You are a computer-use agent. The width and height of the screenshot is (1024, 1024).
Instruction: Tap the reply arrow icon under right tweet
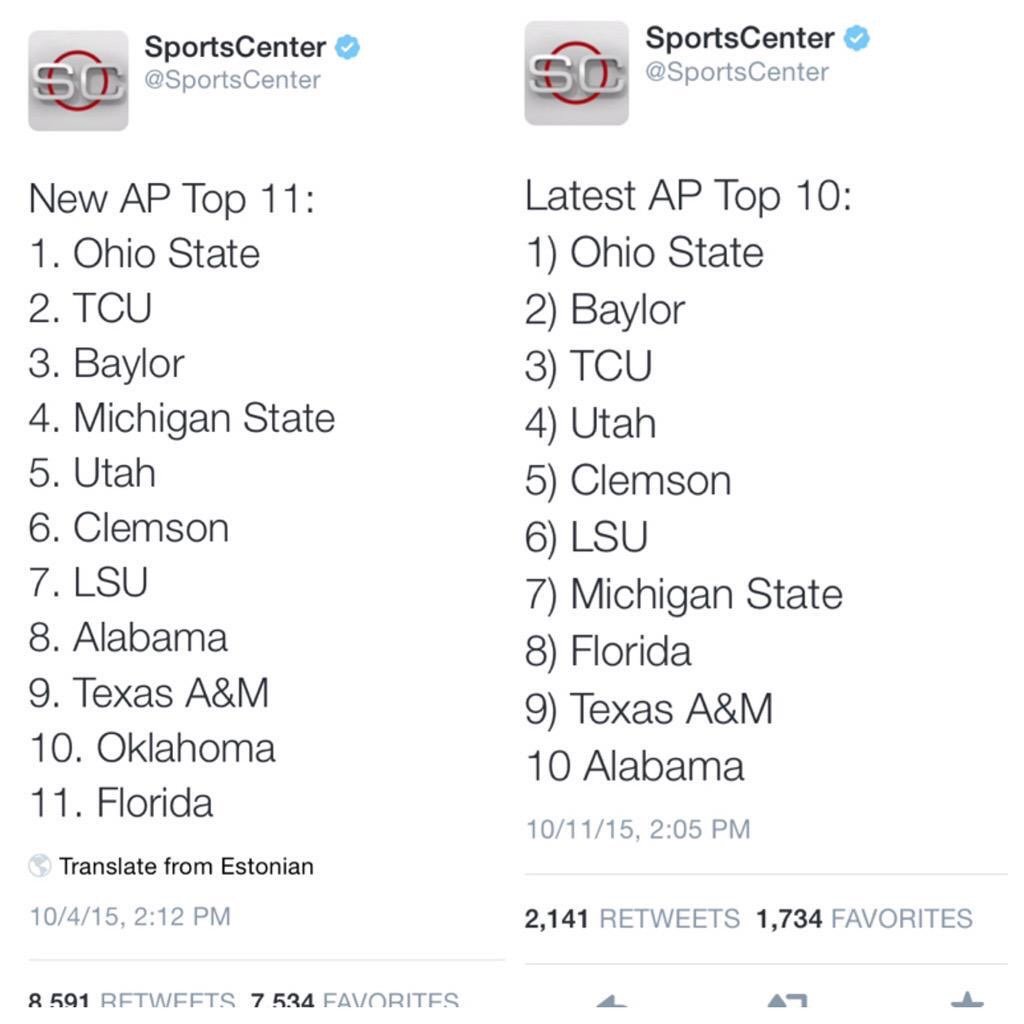click(612, 1000)
